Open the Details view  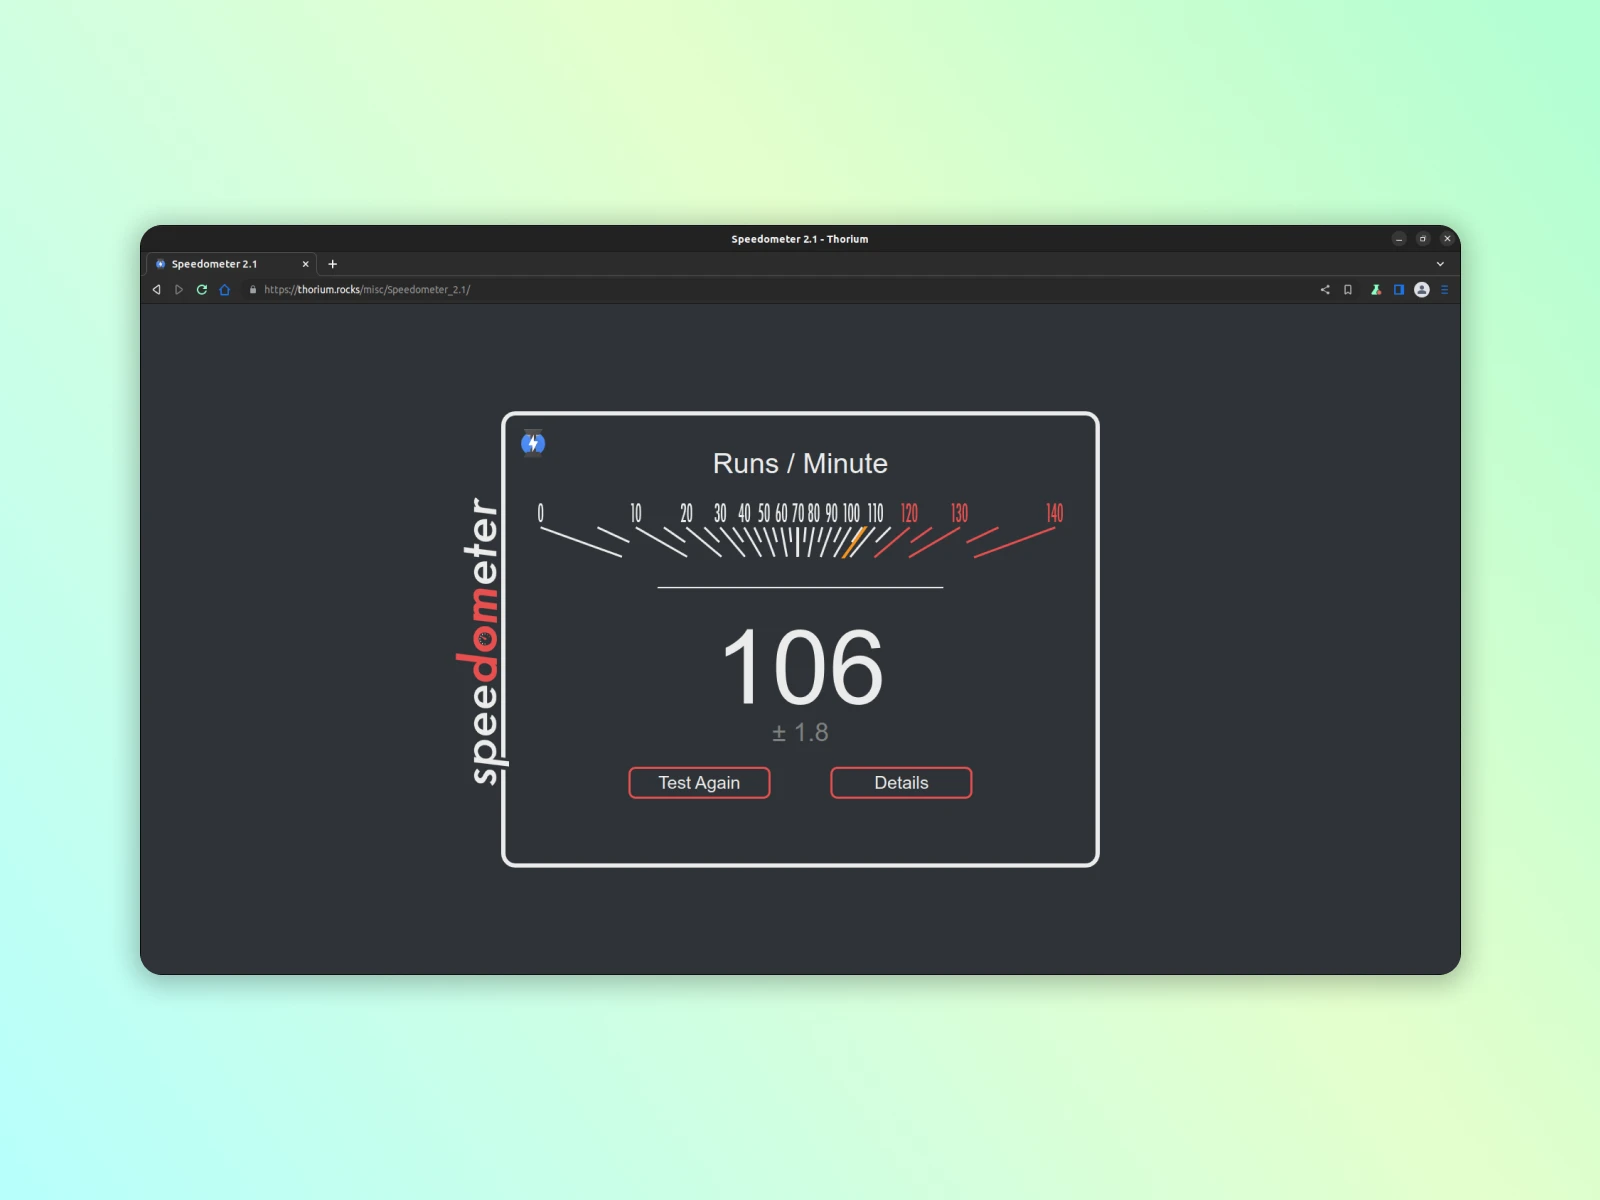point(901,783)
